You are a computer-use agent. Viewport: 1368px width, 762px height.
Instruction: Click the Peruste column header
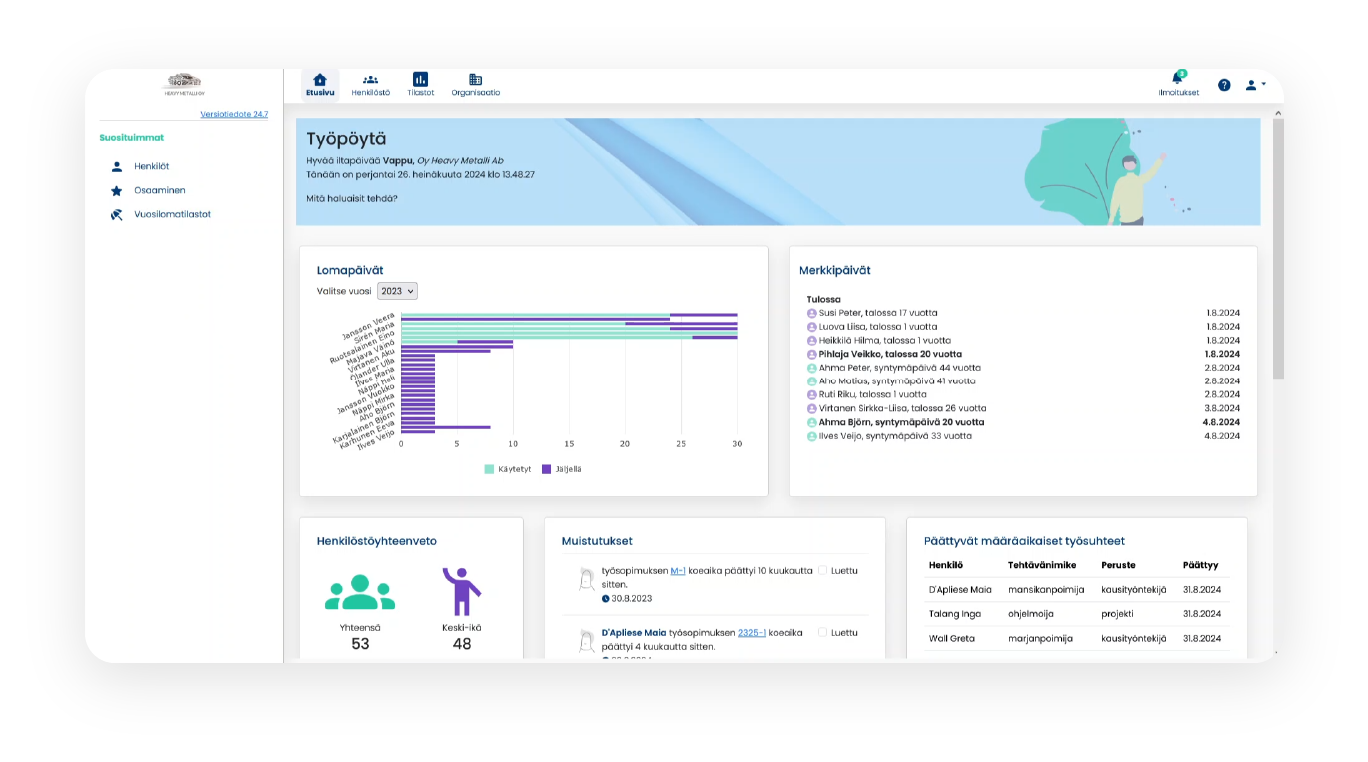(1118, 565)
